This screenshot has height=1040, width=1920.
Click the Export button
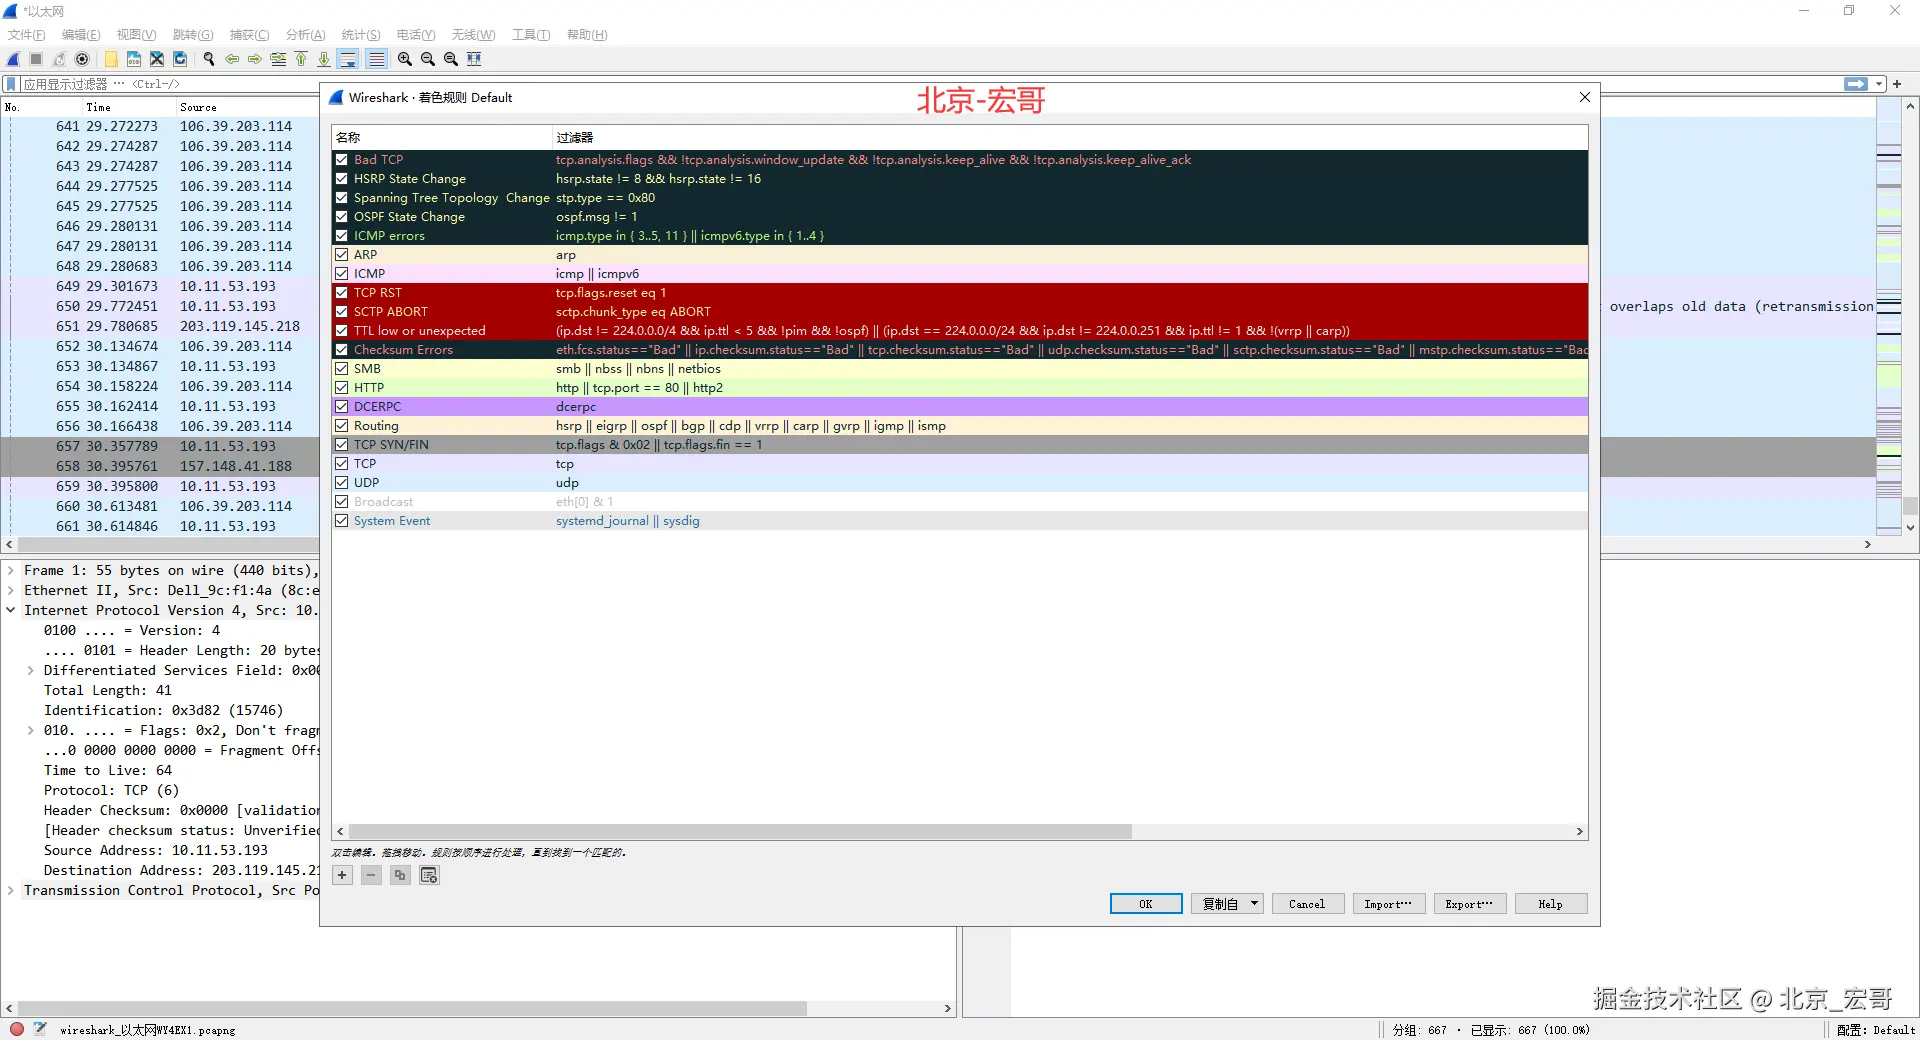point(1469,904)
